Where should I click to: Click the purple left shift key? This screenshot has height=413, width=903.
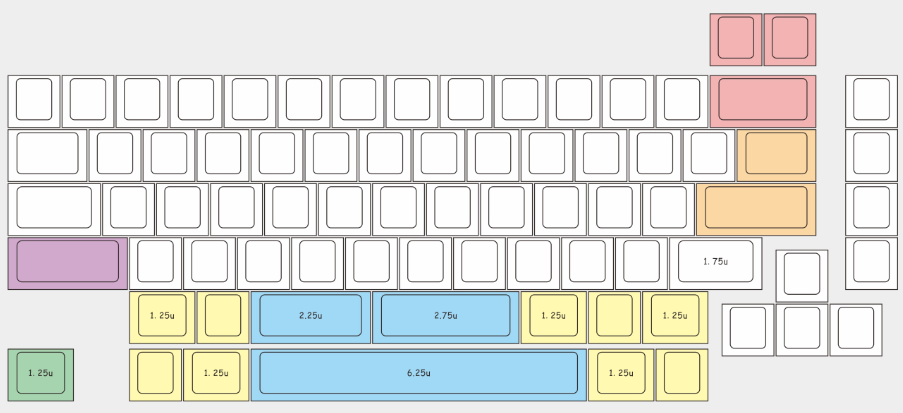(x=68, y=263)
